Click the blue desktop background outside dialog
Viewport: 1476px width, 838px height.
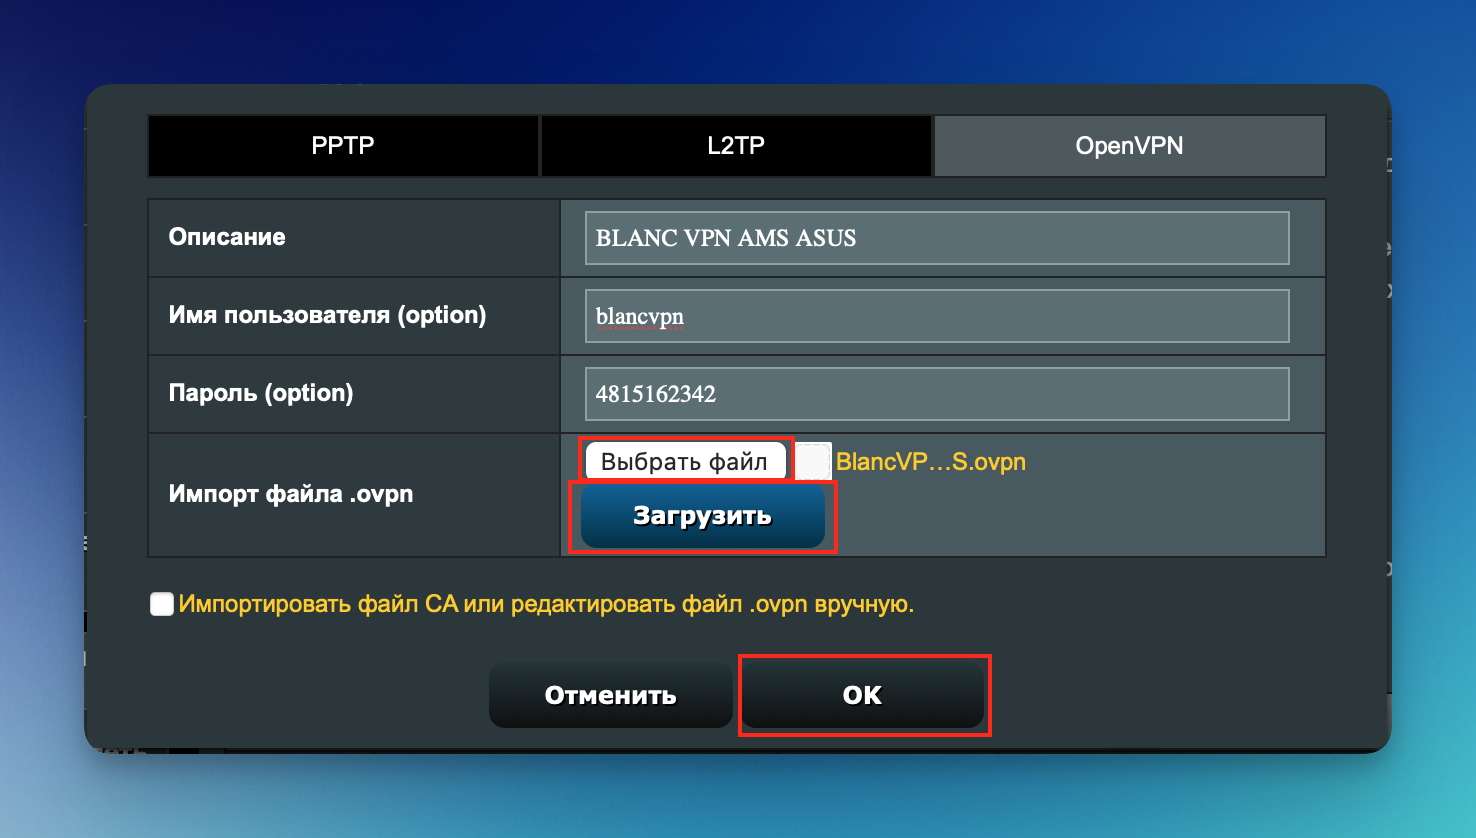pos(738,40)
